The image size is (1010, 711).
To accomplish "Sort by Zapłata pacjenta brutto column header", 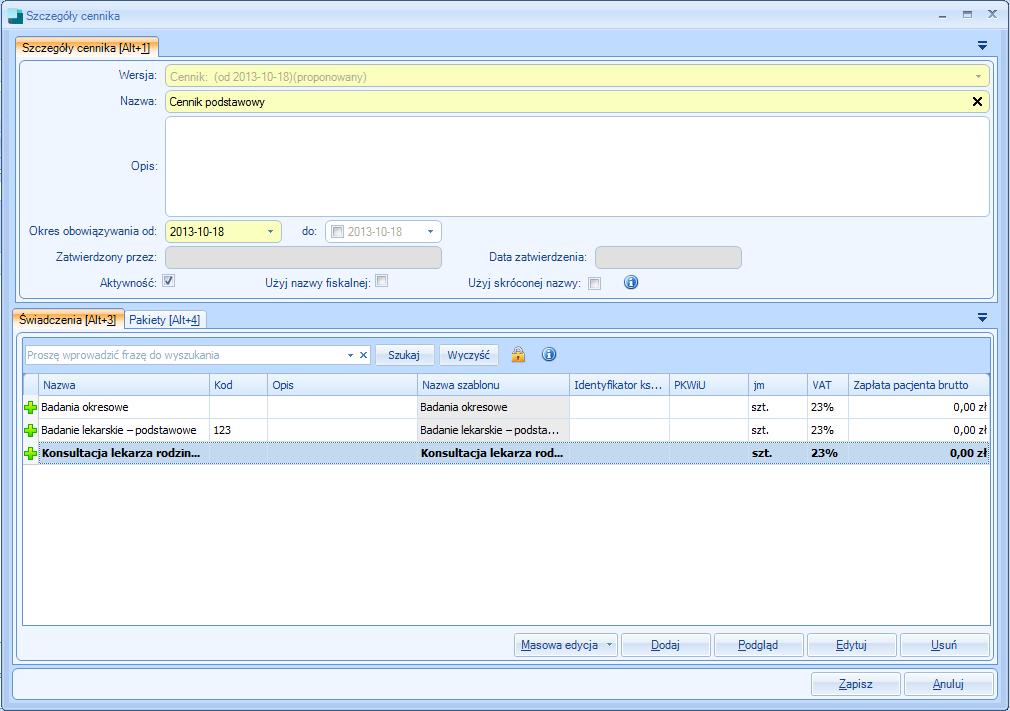I will [x=919, y=385].
